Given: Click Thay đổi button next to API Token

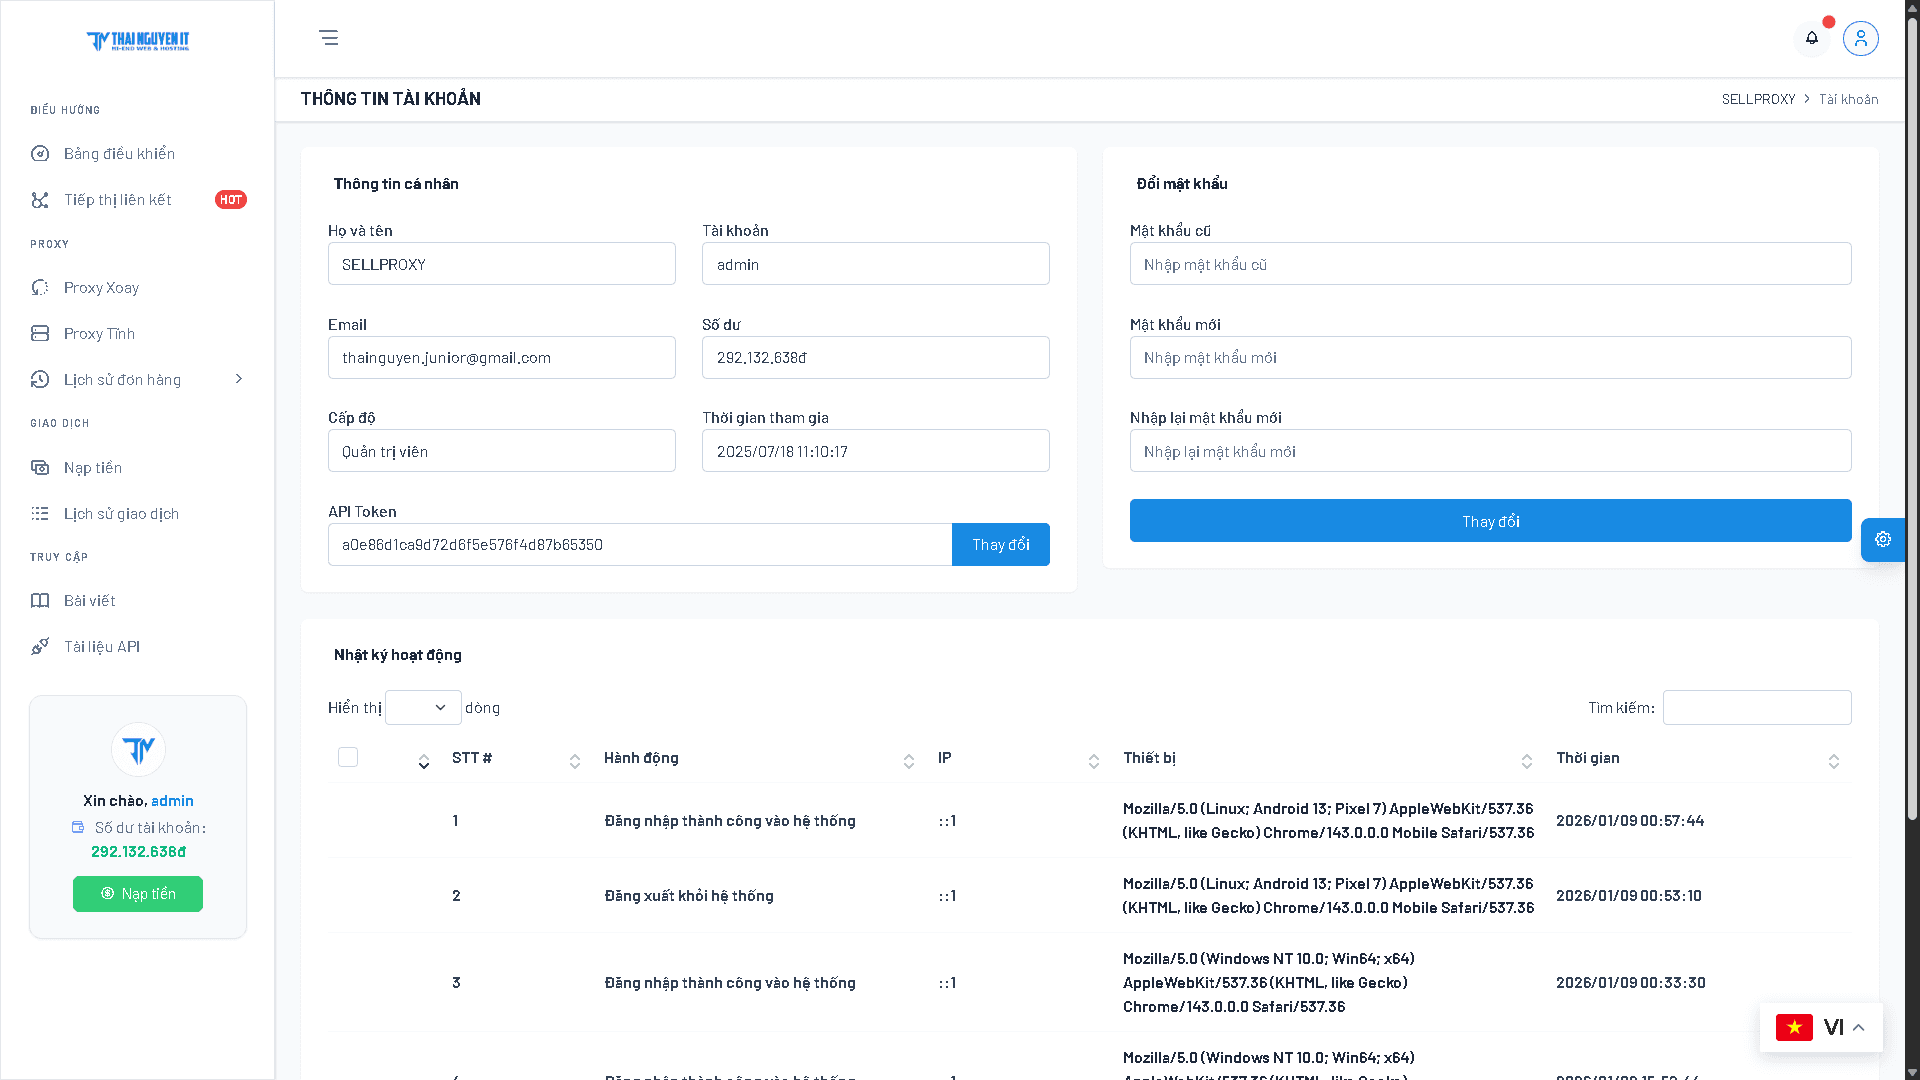Looking at the screenshot, I should point(1001,544).
